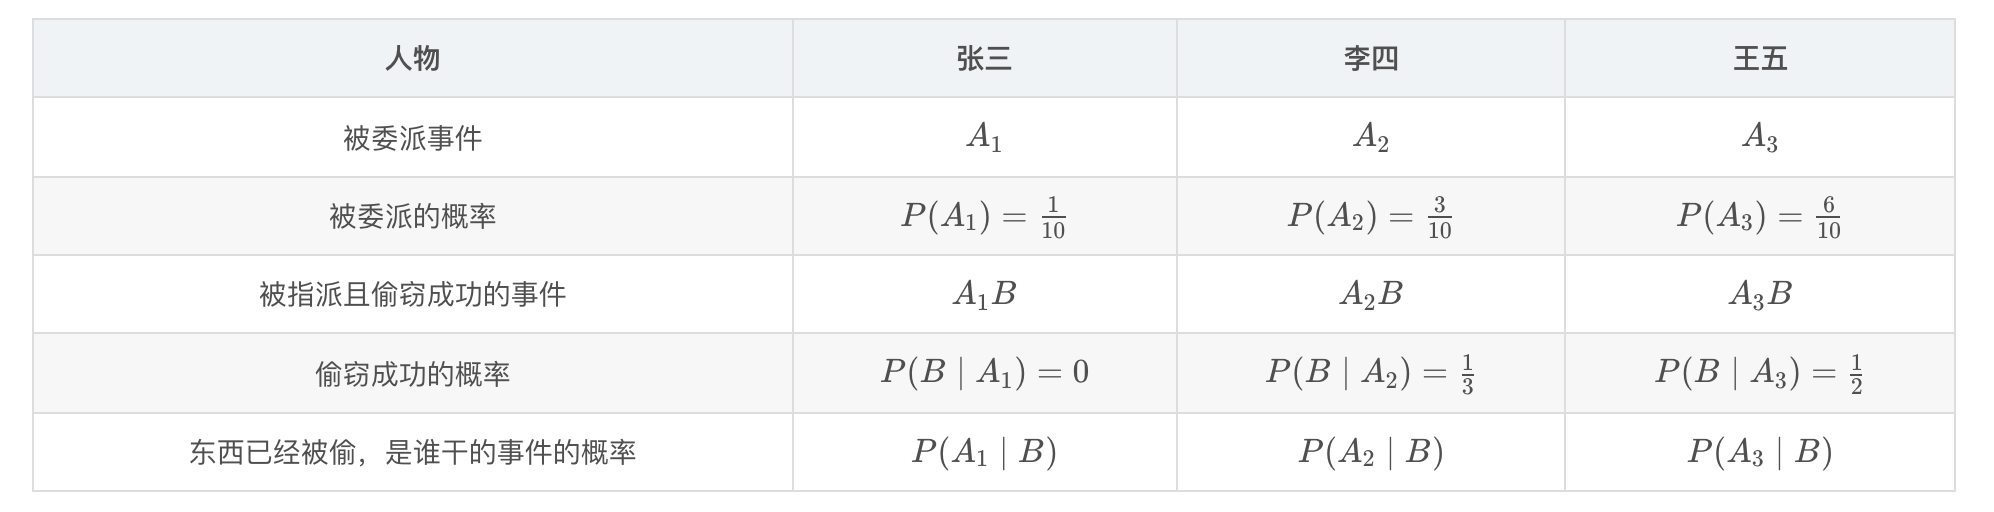Click the P(A3)=6/10 formula cell
The width and height of the screenshot is (1994, 512).
point(1759,216)
